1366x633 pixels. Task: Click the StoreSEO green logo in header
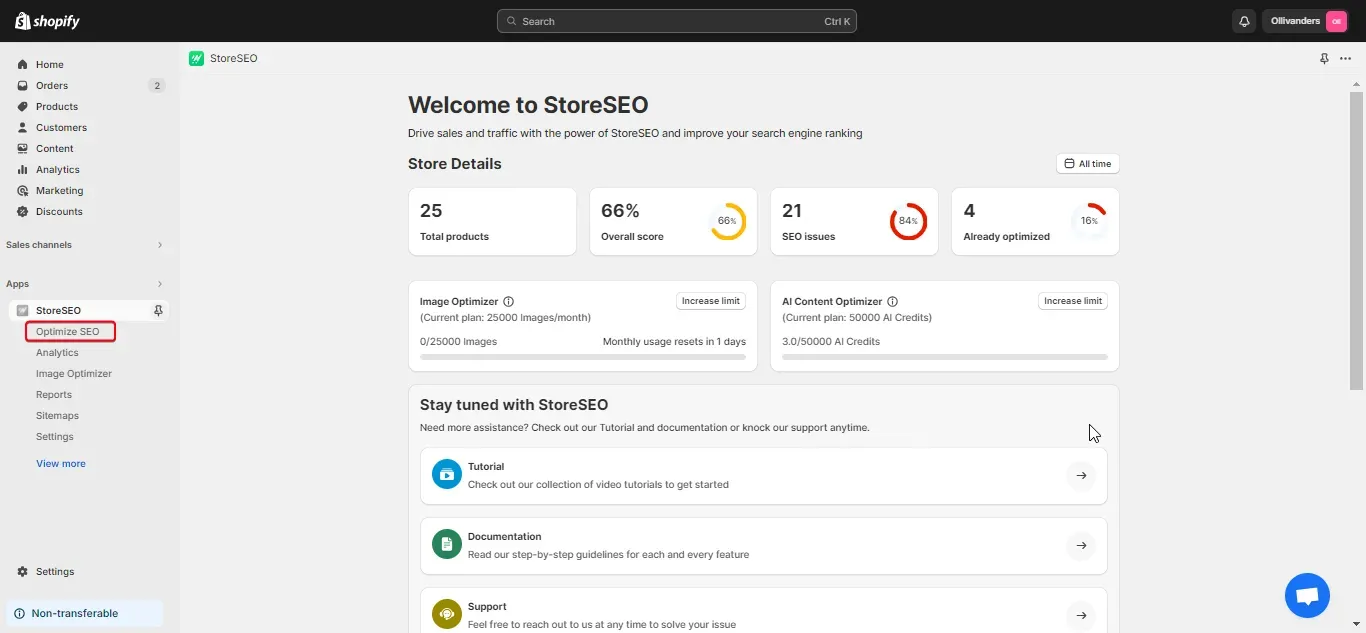pos(196,58)
